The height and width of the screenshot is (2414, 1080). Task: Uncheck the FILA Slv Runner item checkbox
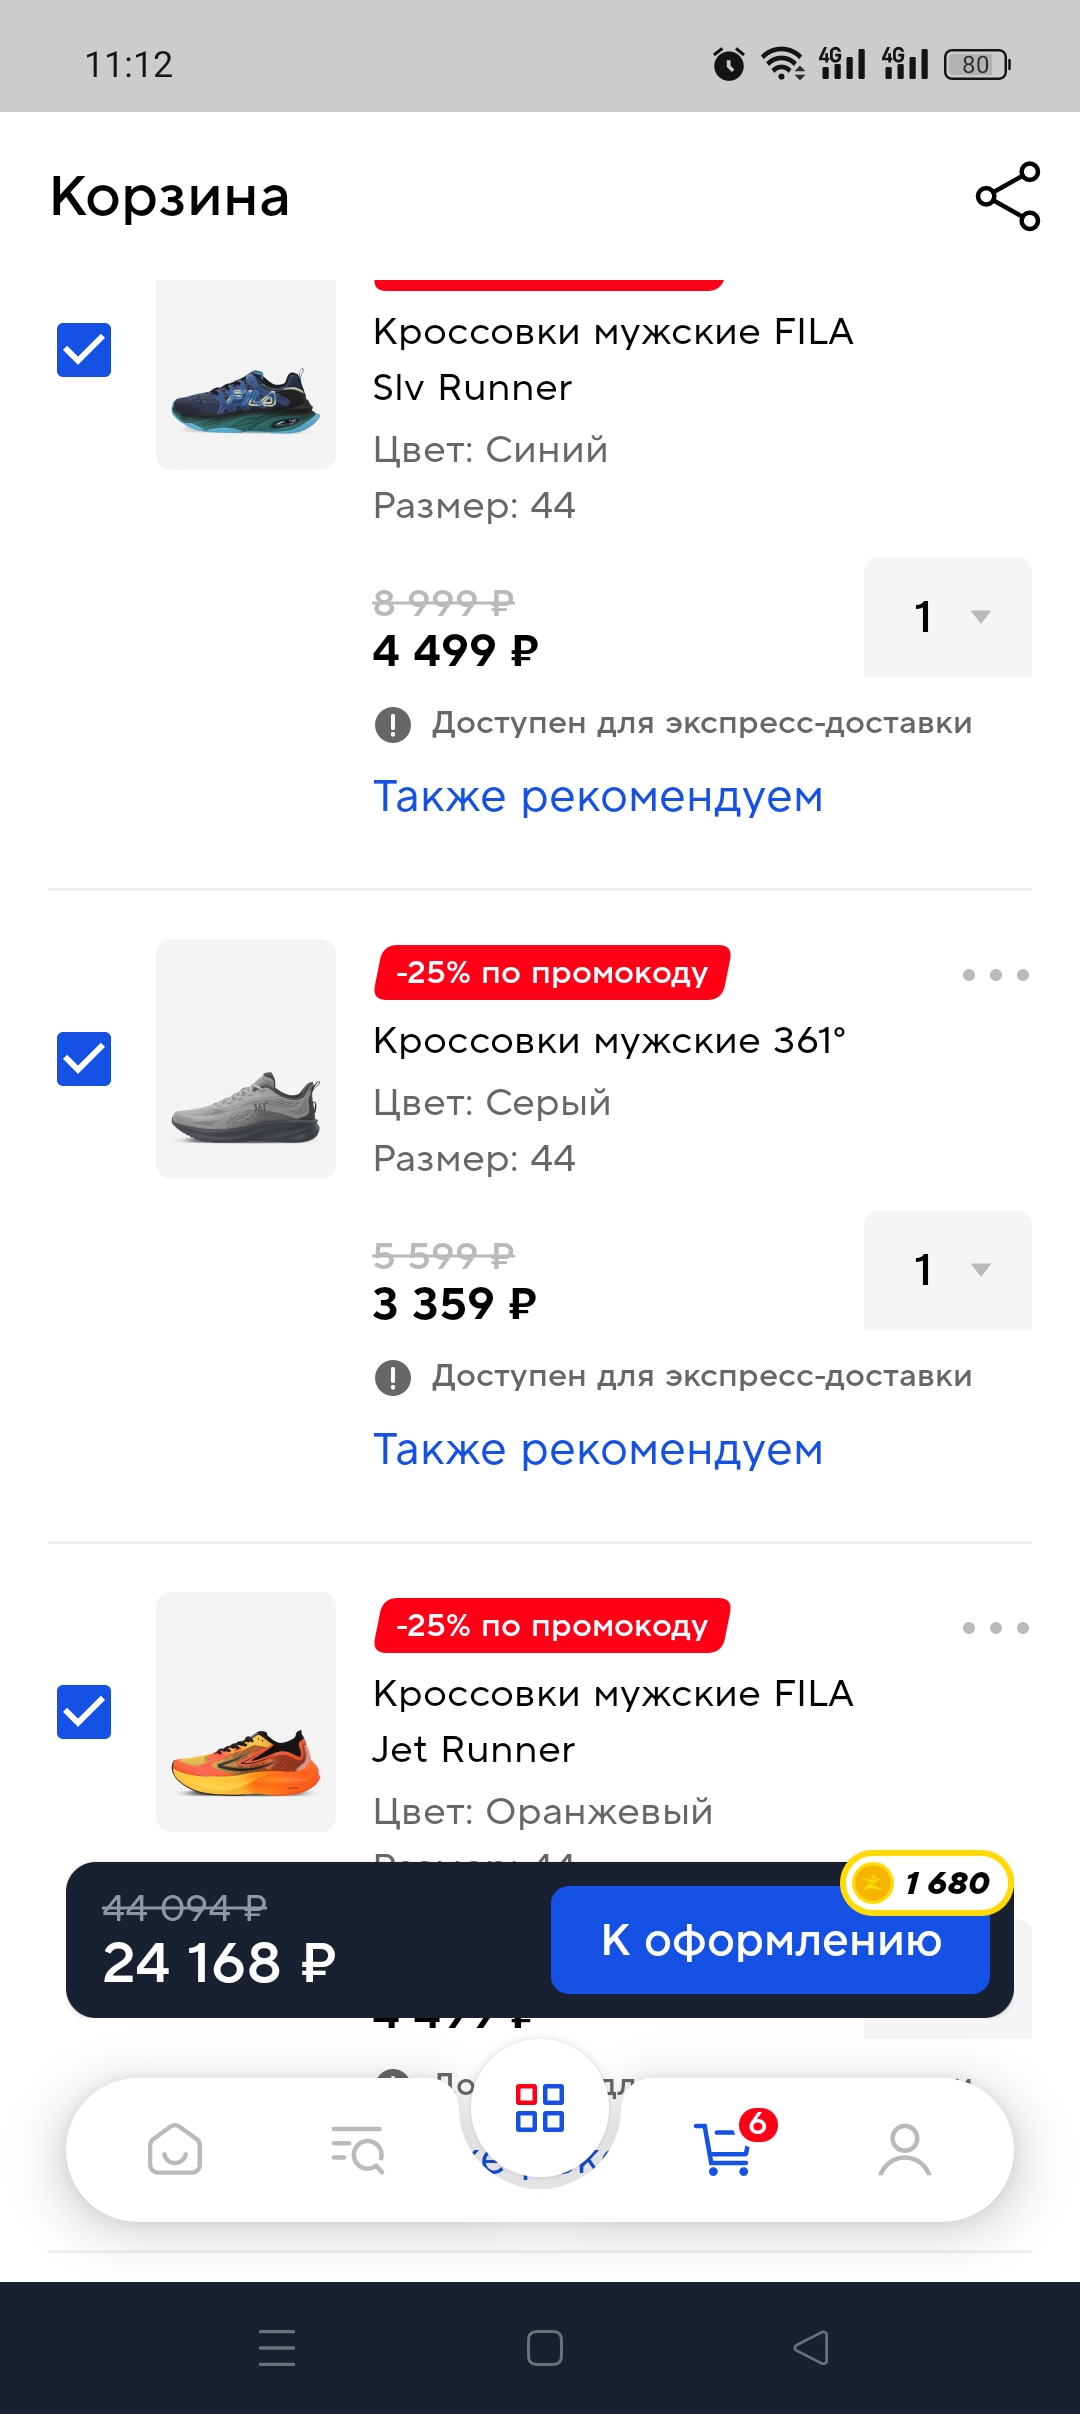point(84,350)
